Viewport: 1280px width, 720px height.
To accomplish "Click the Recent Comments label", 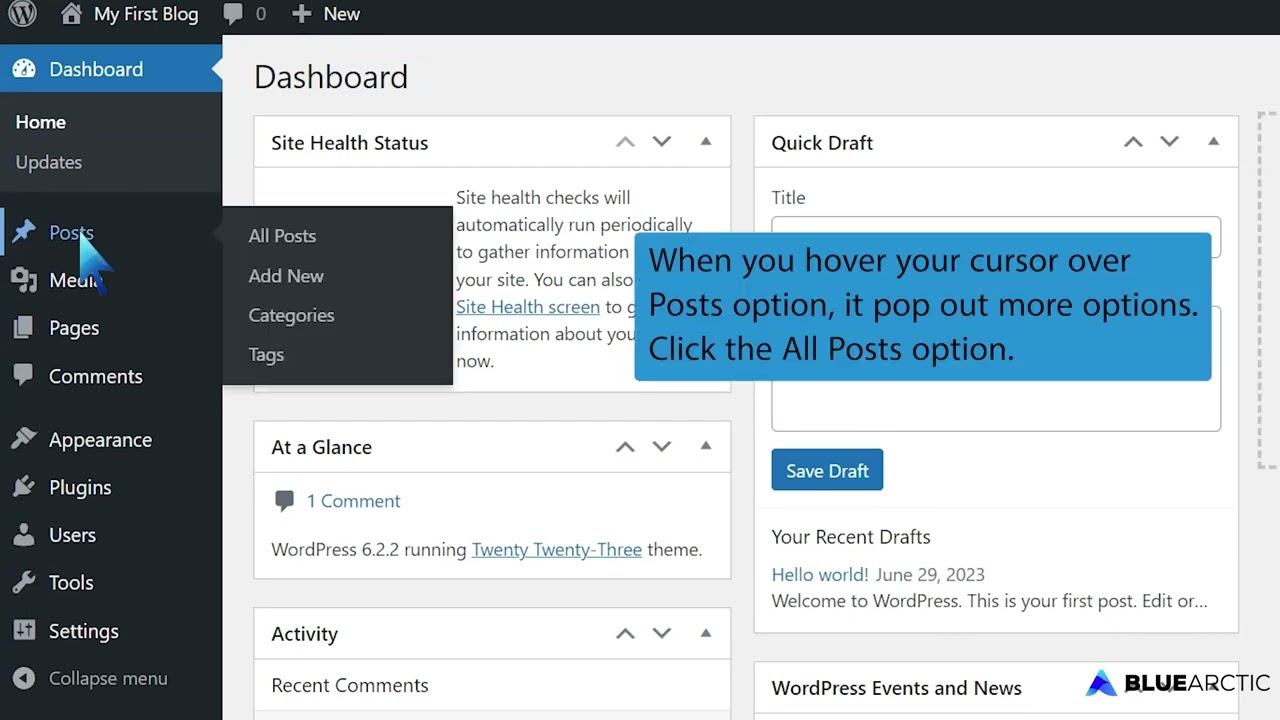I will click(350, 685).
